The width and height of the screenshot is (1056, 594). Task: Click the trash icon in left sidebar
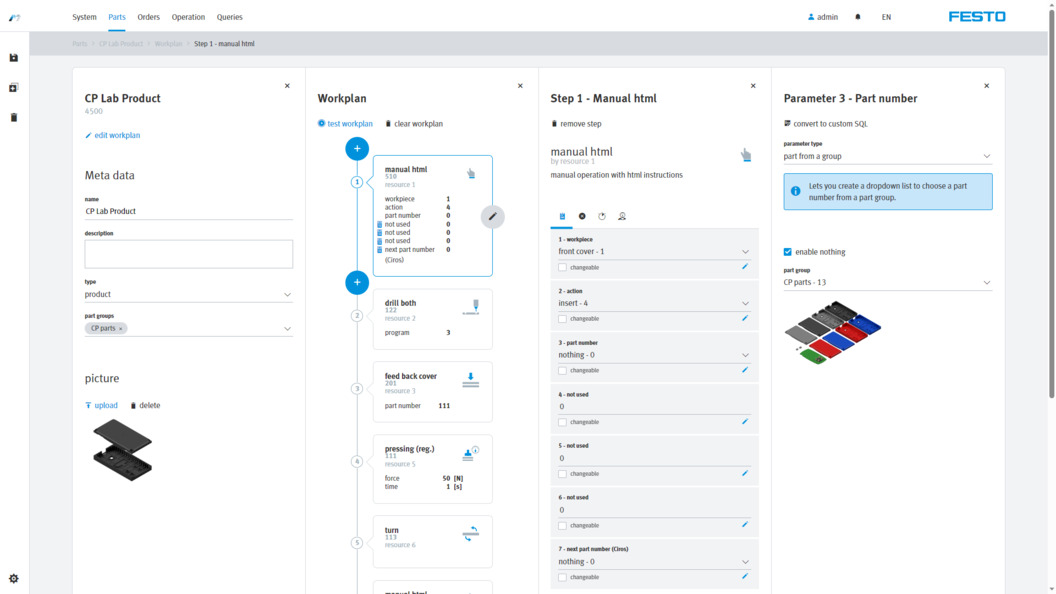tap(14, 118)
